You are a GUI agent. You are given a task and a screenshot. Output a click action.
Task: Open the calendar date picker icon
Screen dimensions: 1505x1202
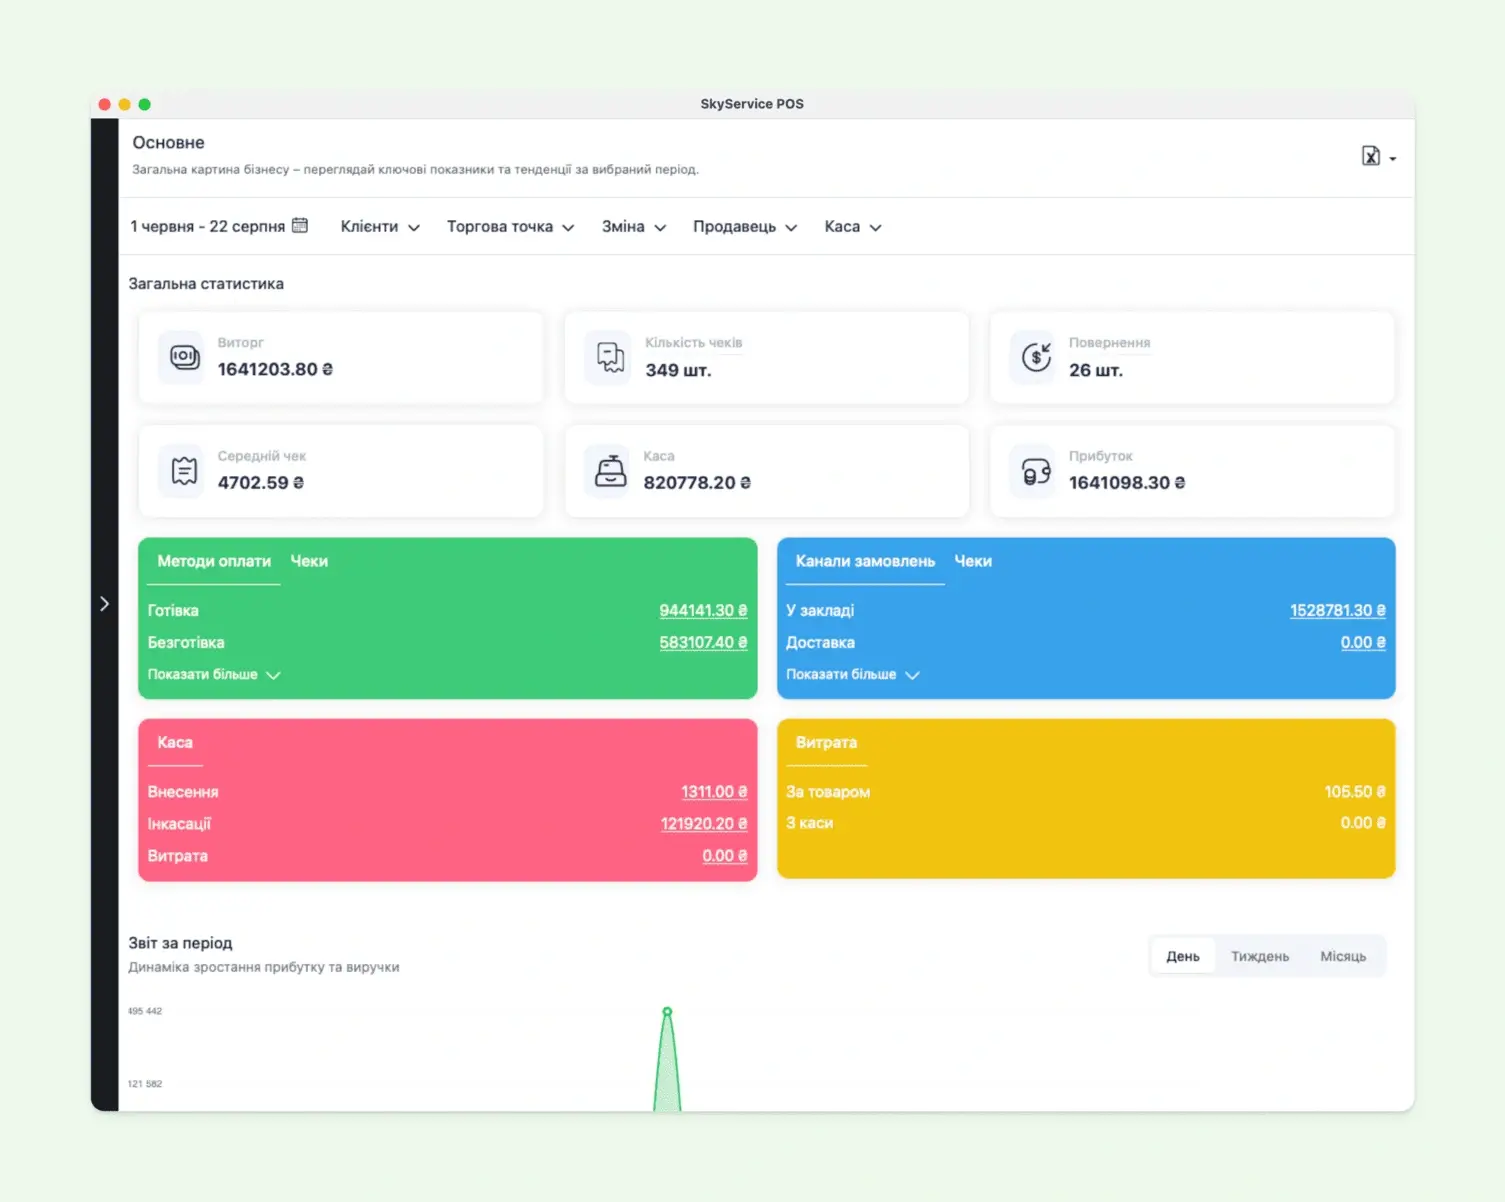(x=300, y=226)
